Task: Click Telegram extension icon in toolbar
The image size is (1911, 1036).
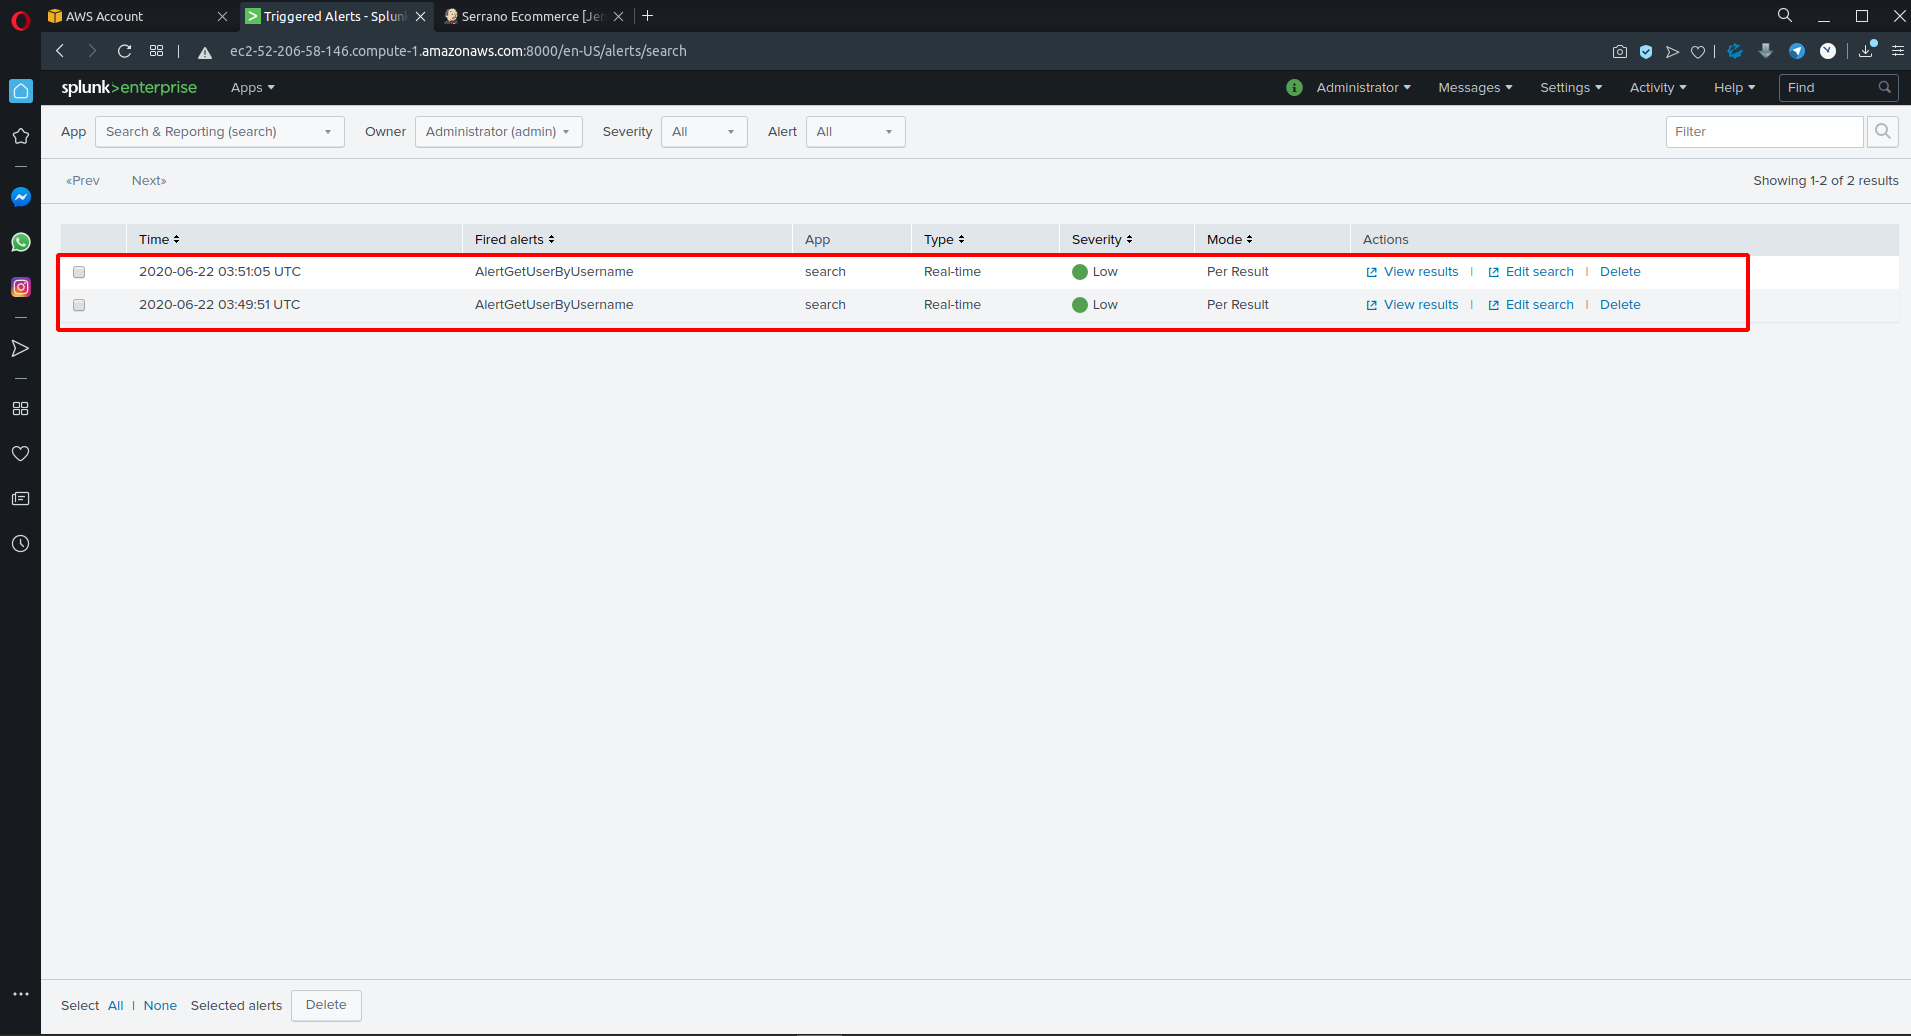Action: click(1797, 51)
